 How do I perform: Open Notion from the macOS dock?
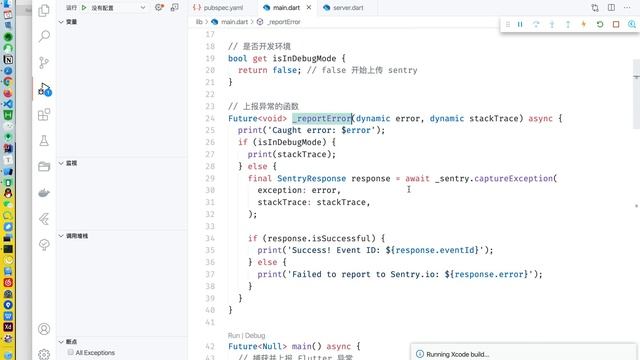point(8,60)
